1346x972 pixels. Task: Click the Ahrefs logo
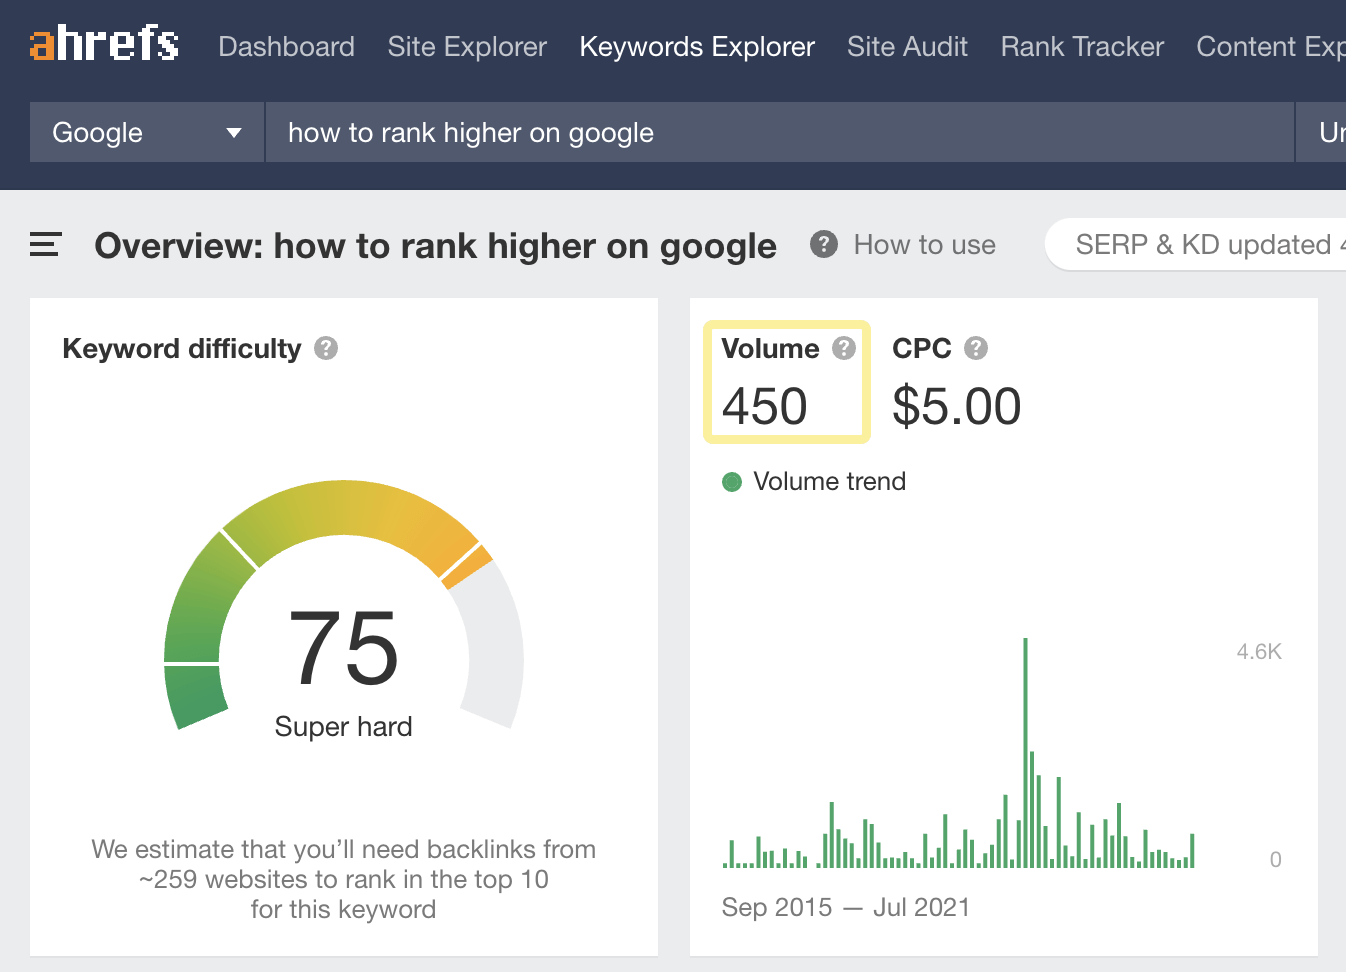pos(104,45)
